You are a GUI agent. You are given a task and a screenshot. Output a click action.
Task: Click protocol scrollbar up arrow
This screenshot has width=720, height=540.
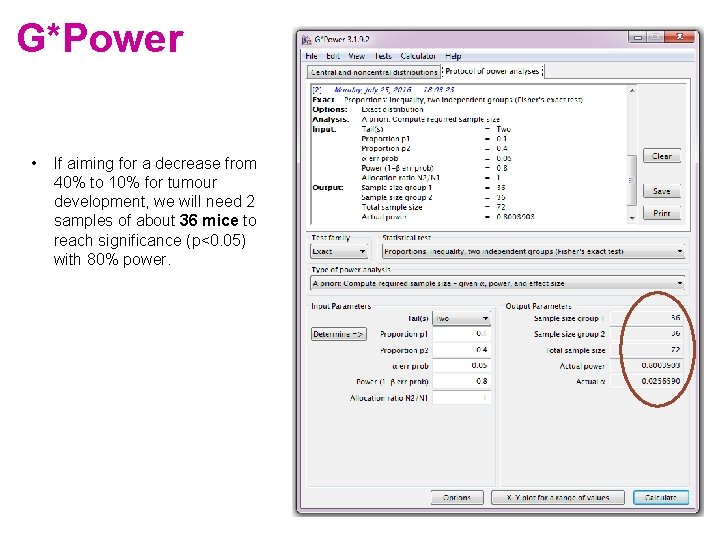(x=632, y=90)
